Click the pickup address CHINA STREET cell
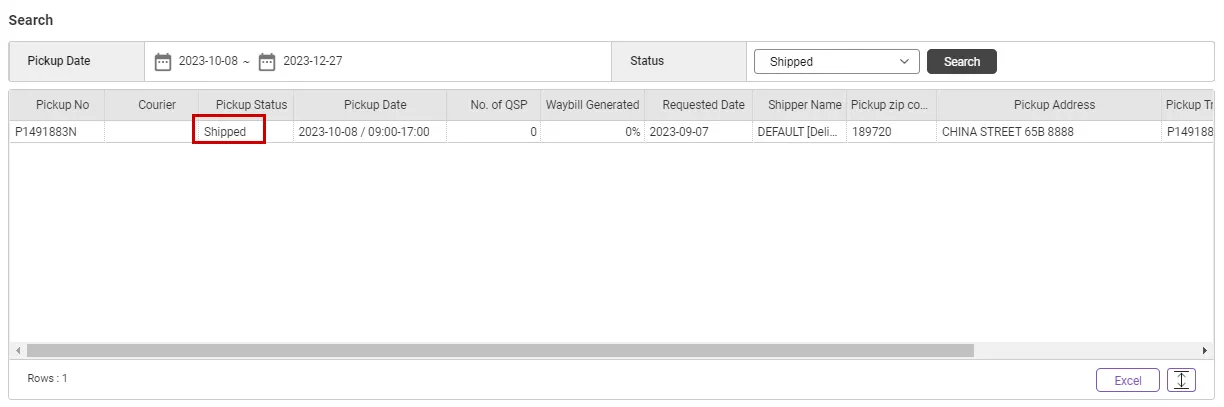Image resolution: width=1224 pixels, height=407 pixels. click(x=1008, y=132)
